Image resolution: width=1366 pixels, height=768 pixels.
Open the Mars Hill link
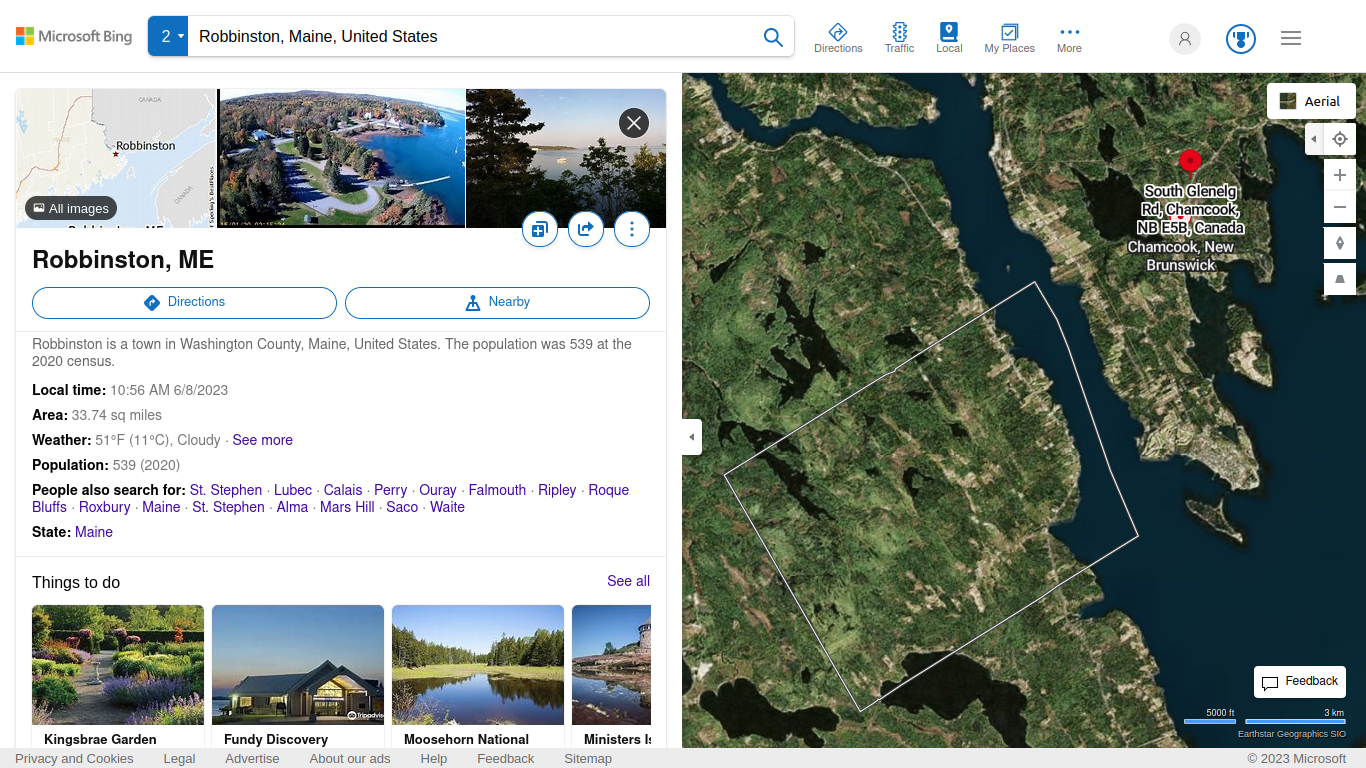point(347,507)
